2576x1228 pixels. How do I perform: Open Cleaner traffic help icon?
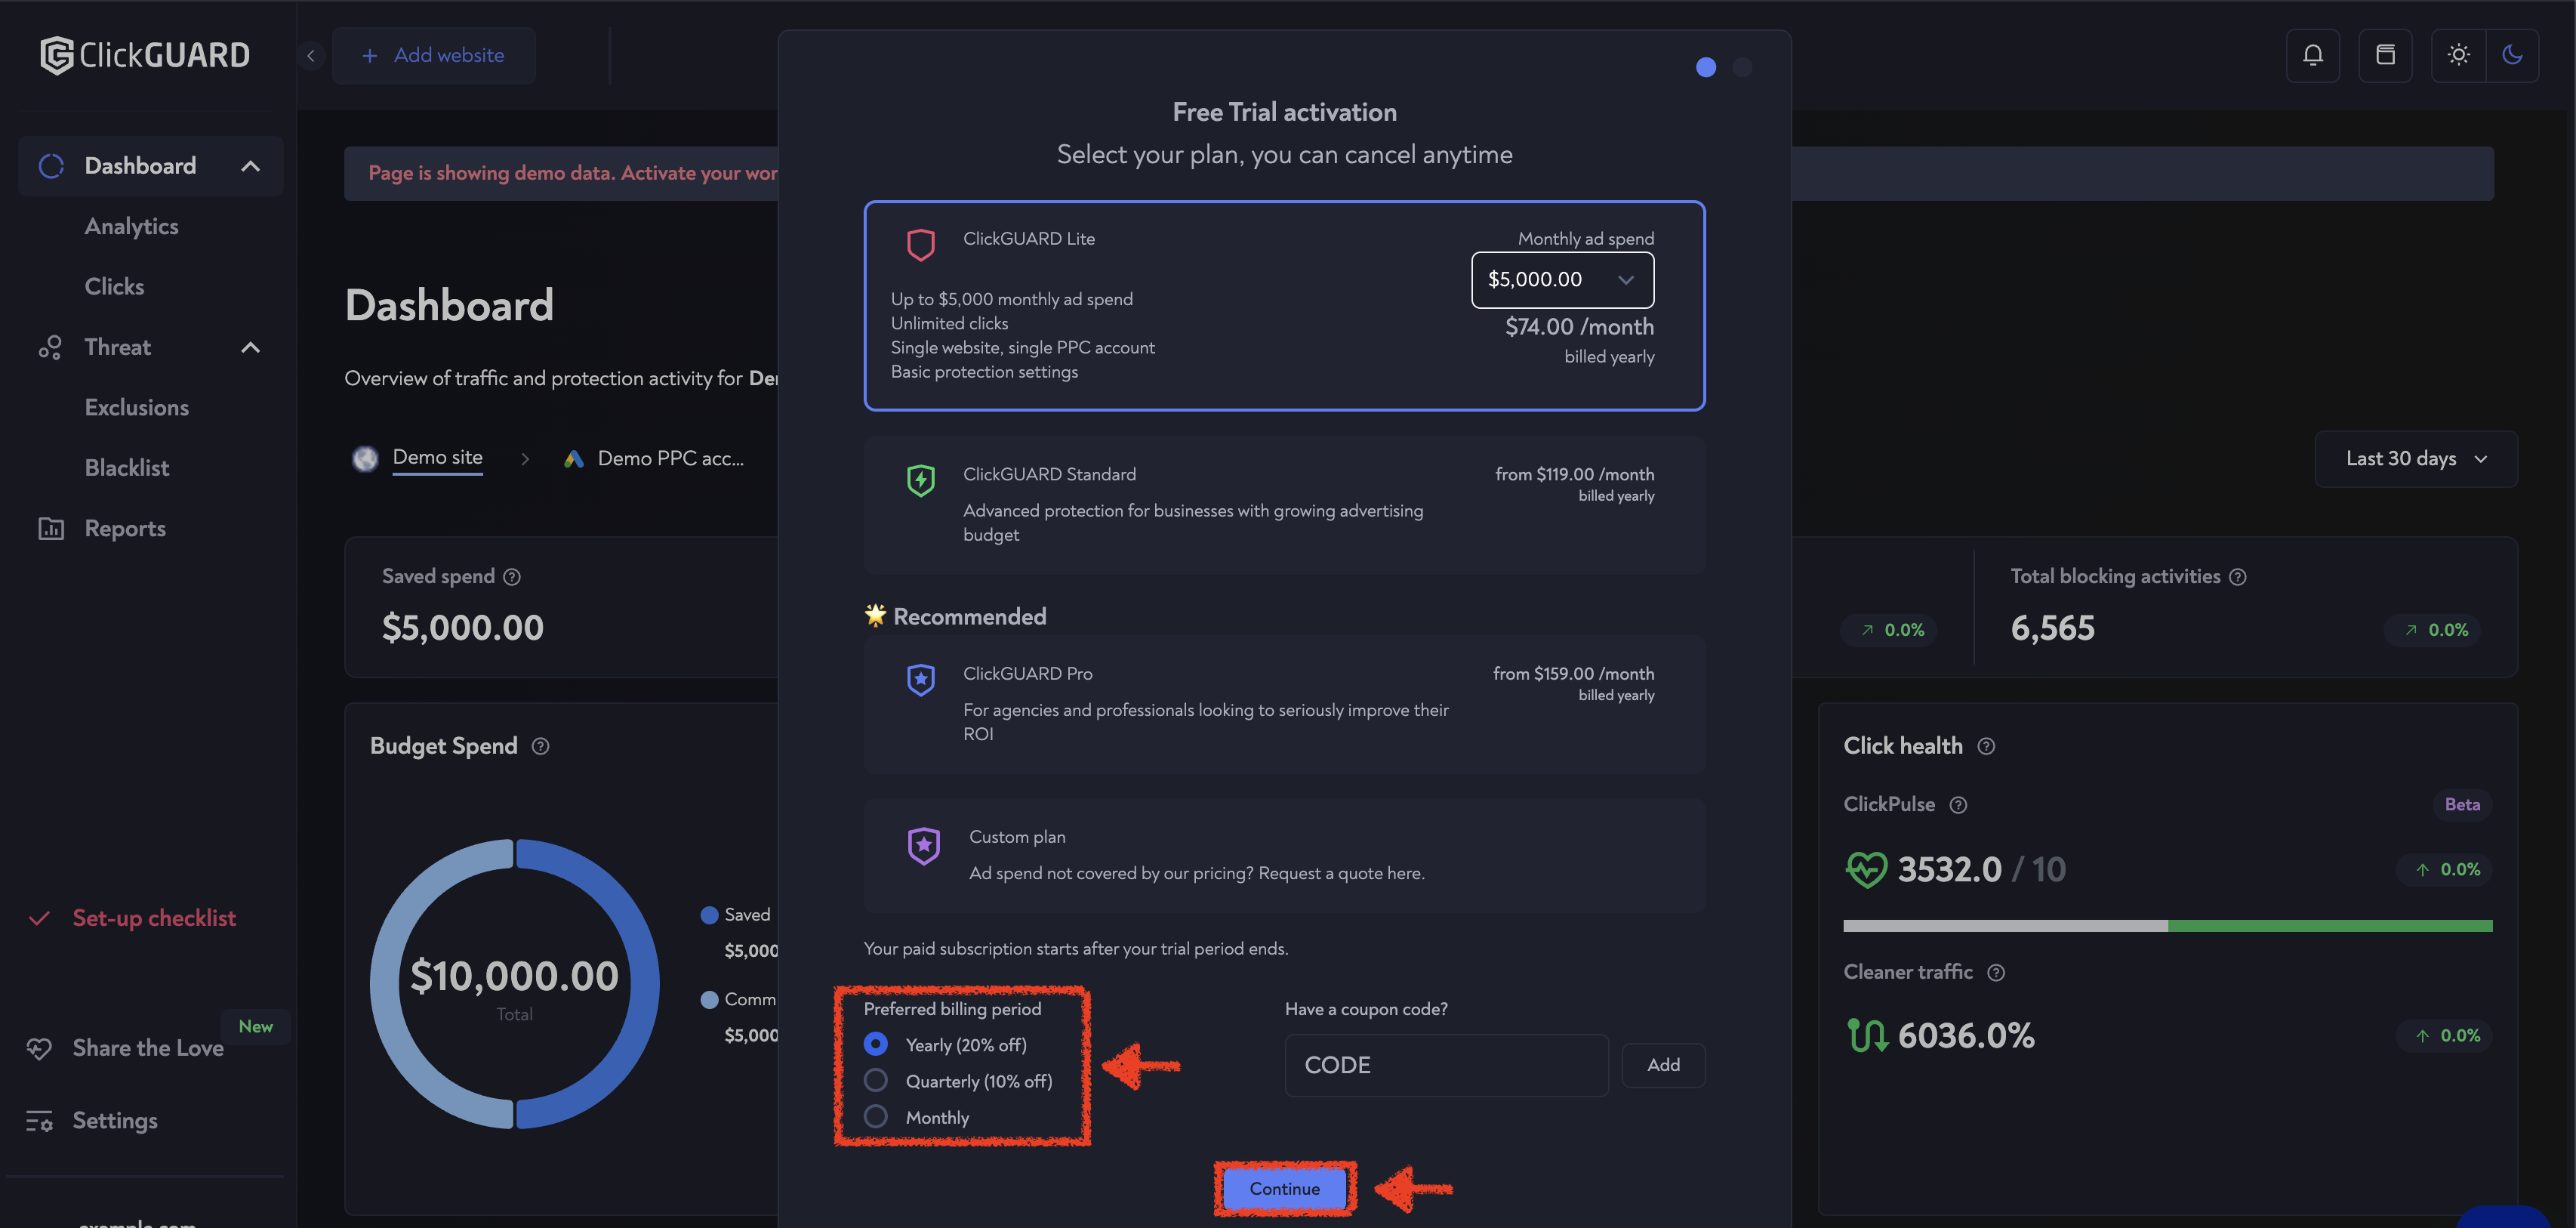1996,973
